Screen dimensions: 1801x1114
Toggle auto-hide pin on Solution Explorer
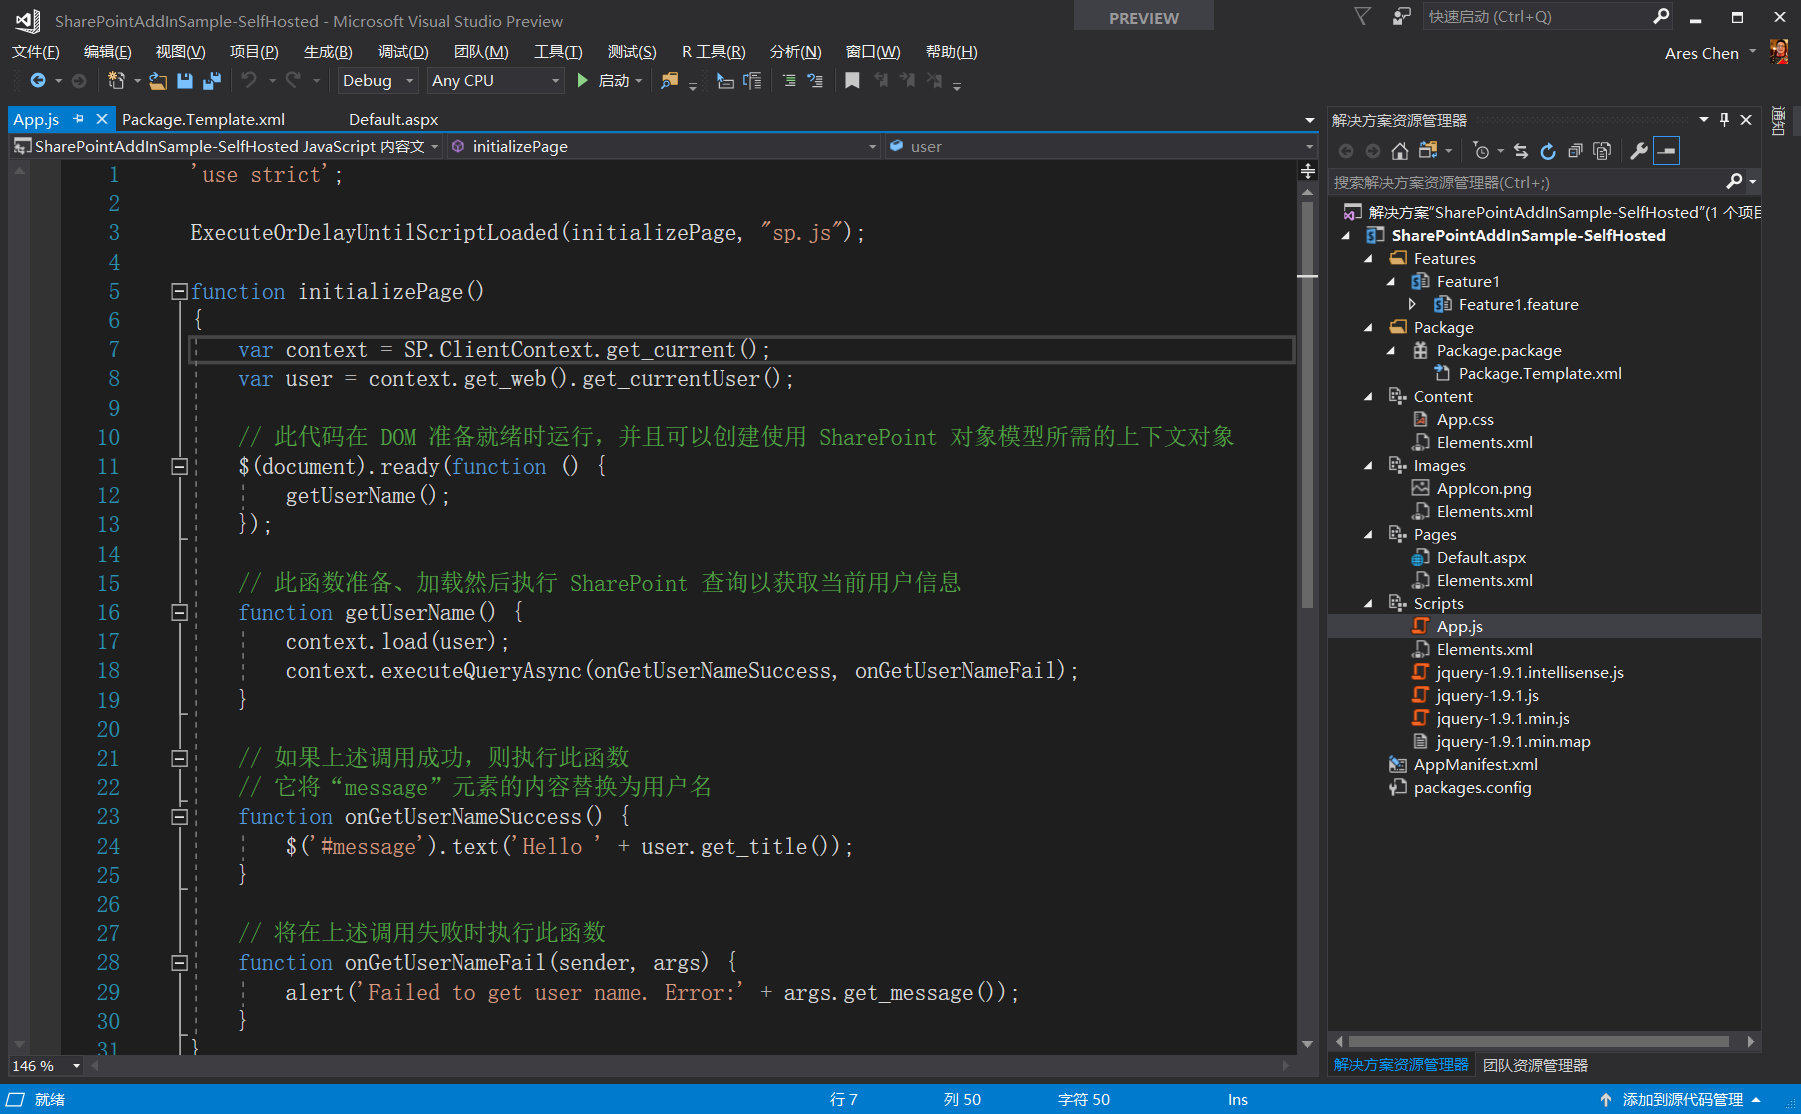1724,119
